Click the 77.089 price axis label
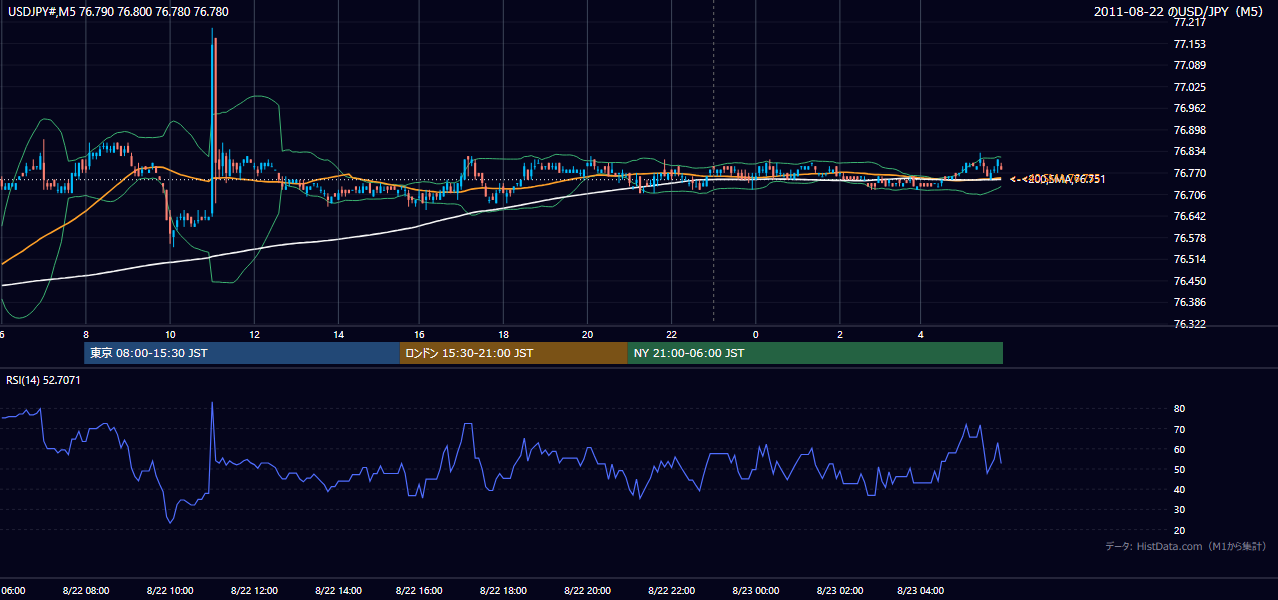The image size is (1278, 600). pyautogui.click(x=1189, y=66)
